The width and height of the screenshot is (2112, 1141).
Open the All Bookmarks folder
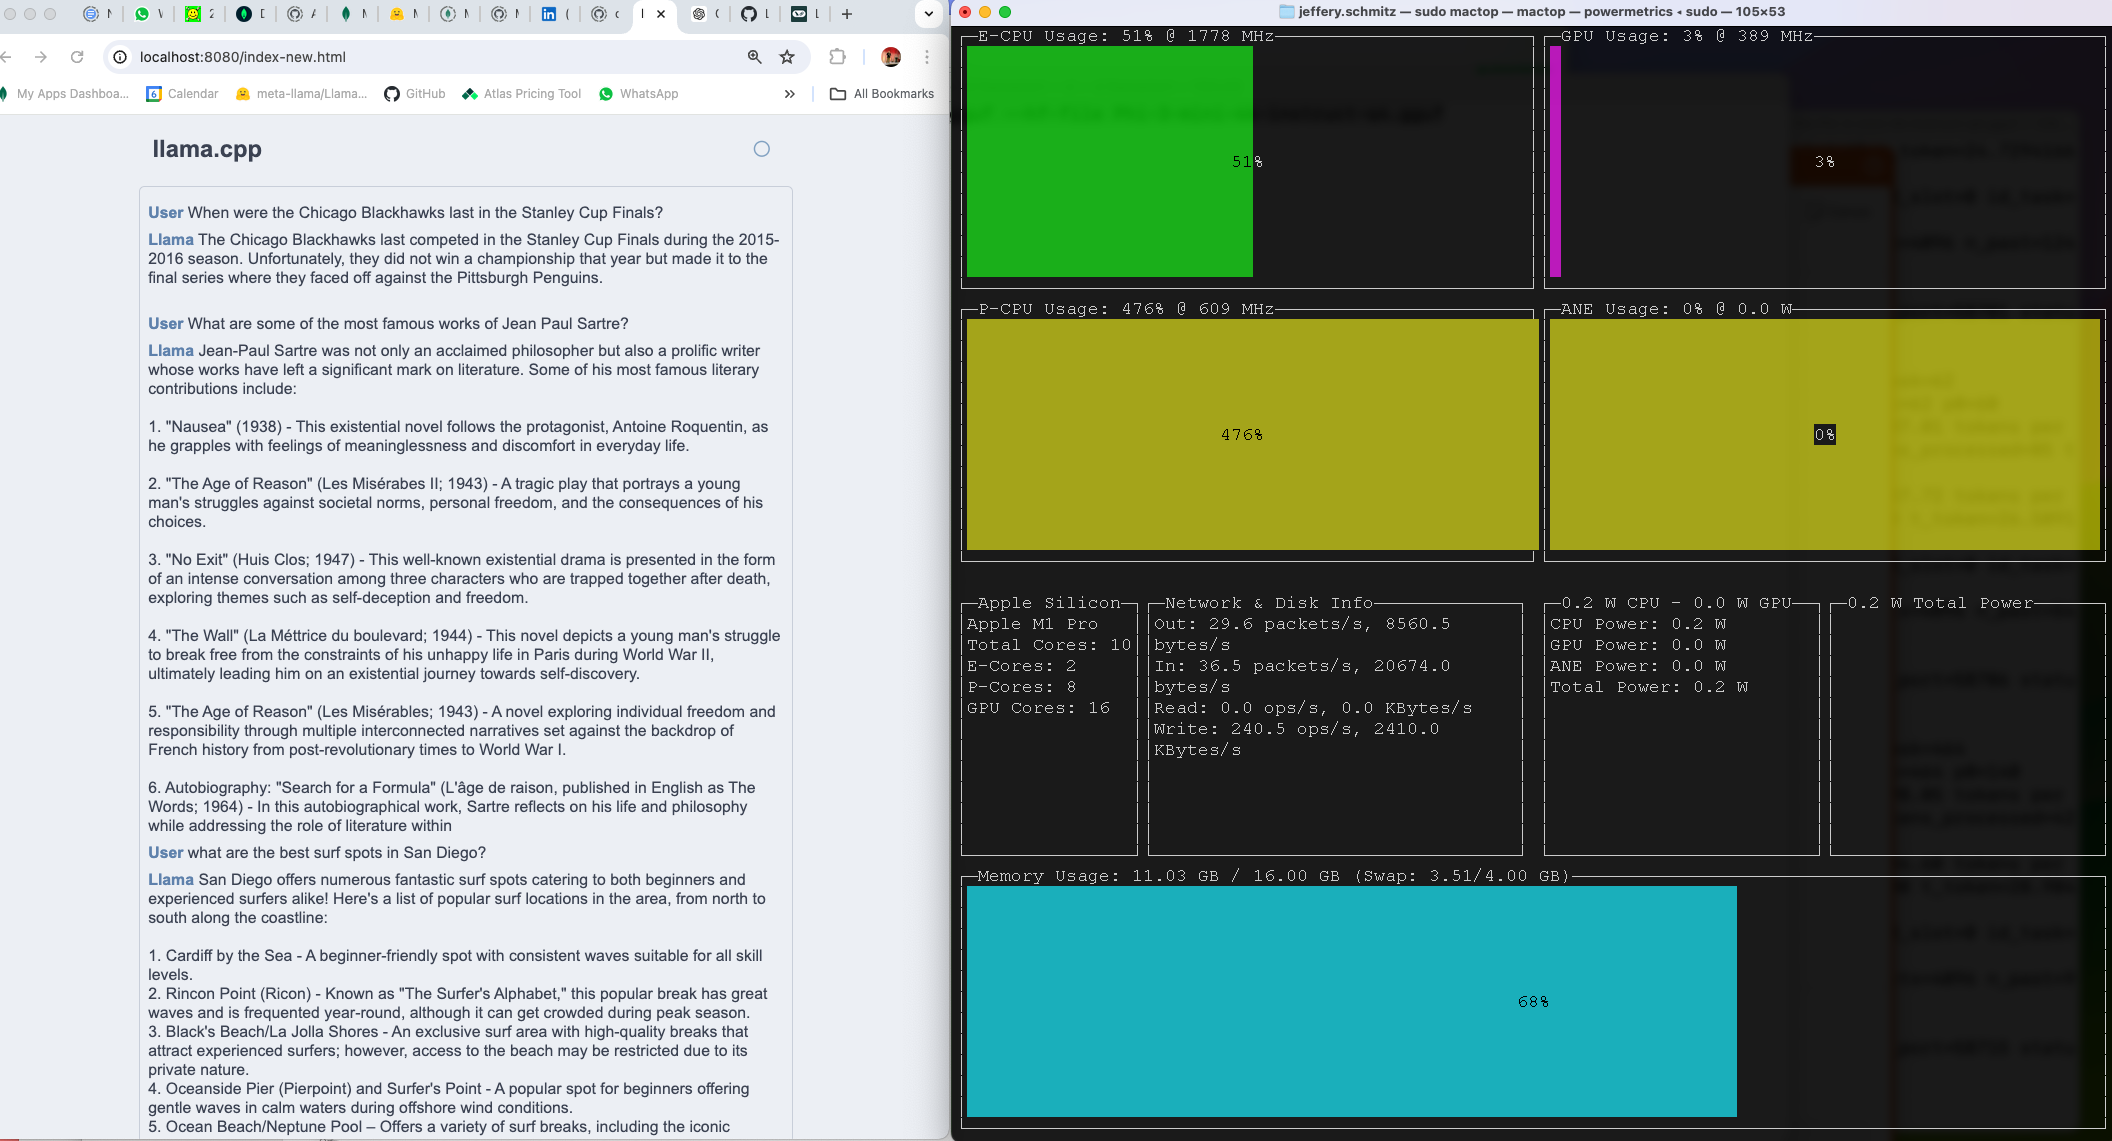click(882, 94)
